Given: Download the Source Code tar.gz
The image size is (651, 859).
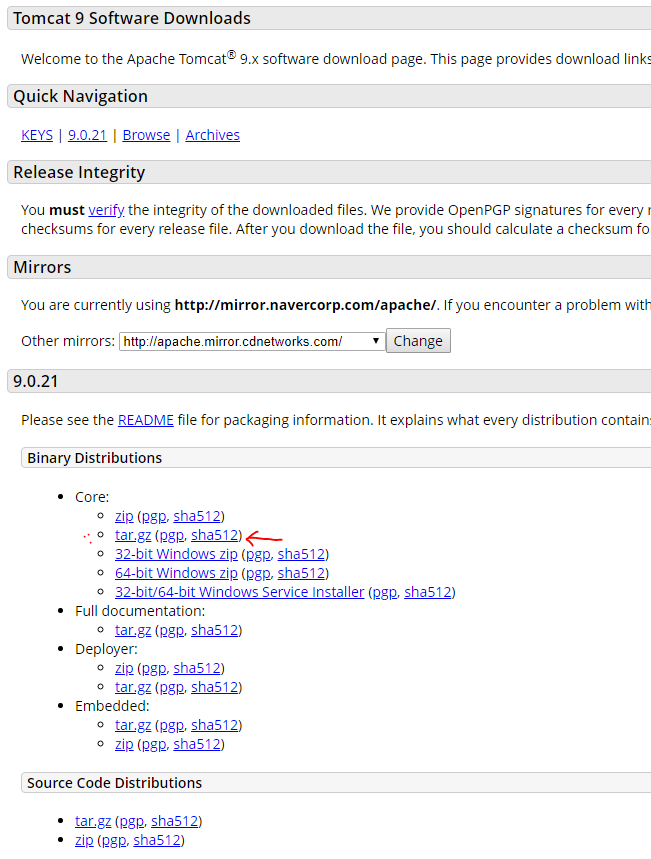Looking at the screenshot, I should (x=93, y=821).
